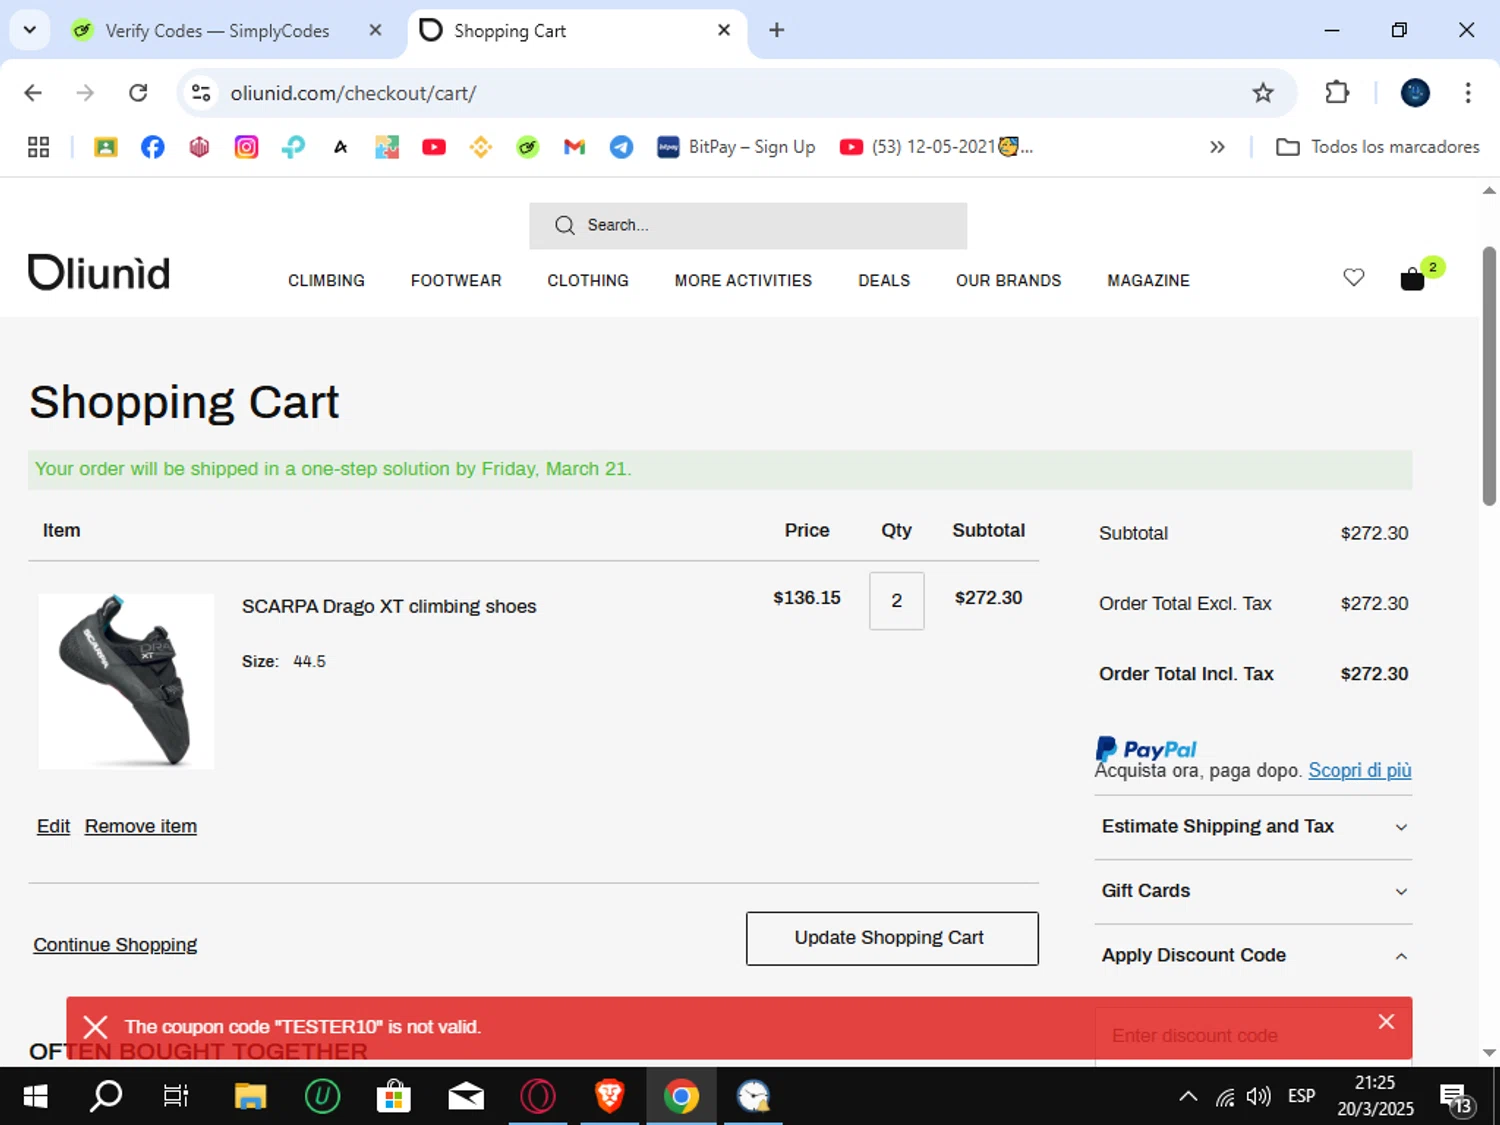Open the Instagram bookmark
The height and width of the screenshot is (1125, 1500).
coord(246,147)
